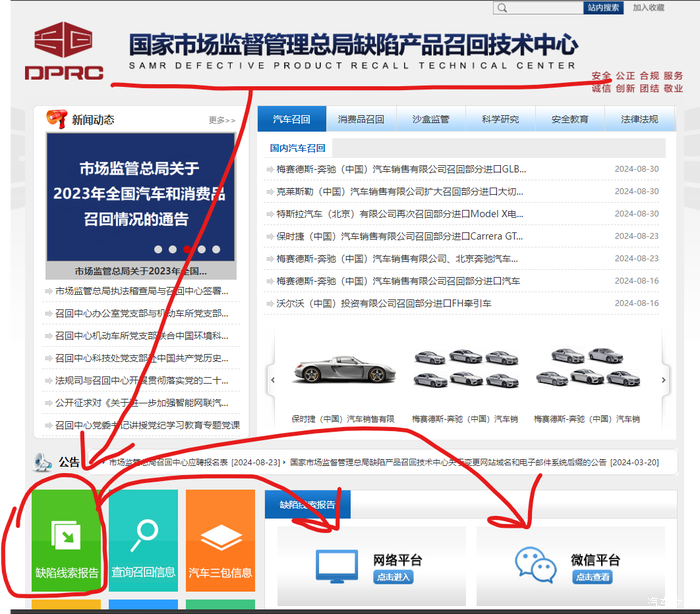Screen dimensions: 700x614
Task: Open the 保时捷 Carrera GT recall notice
Action: [x=399, y=236]
